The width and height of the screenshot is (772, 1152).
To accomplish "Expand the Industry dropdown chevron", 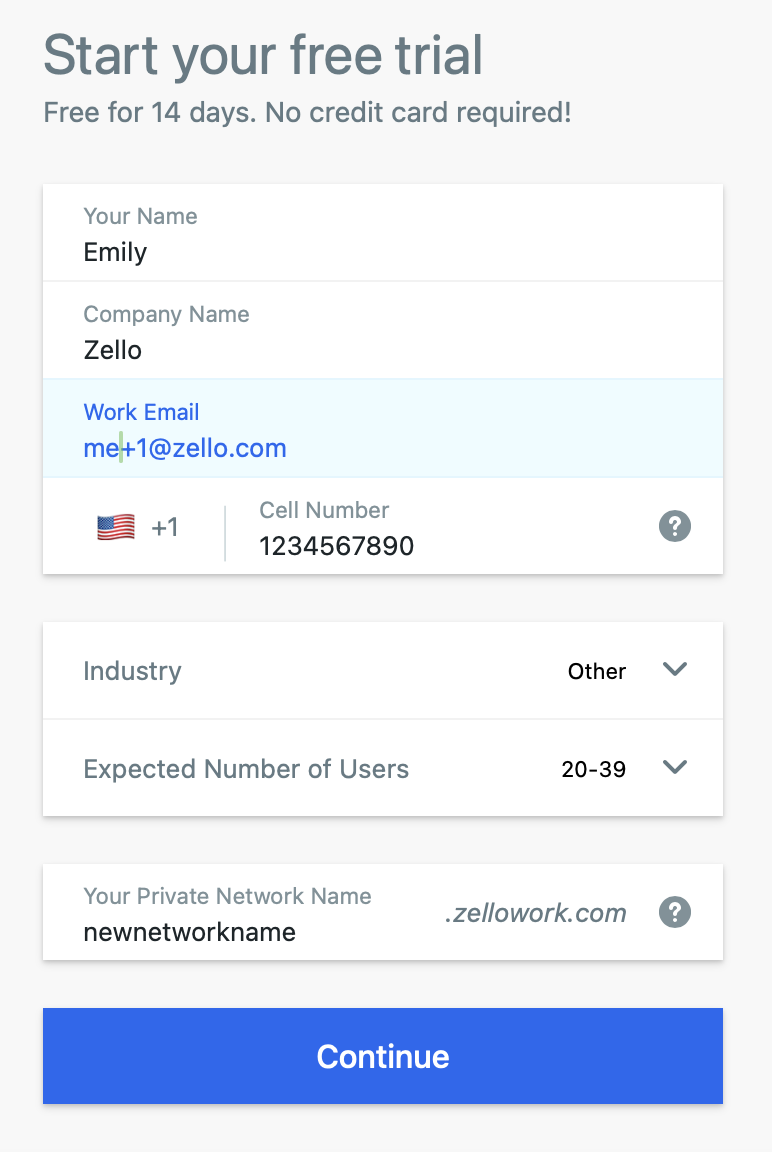I will pos(674,669).
